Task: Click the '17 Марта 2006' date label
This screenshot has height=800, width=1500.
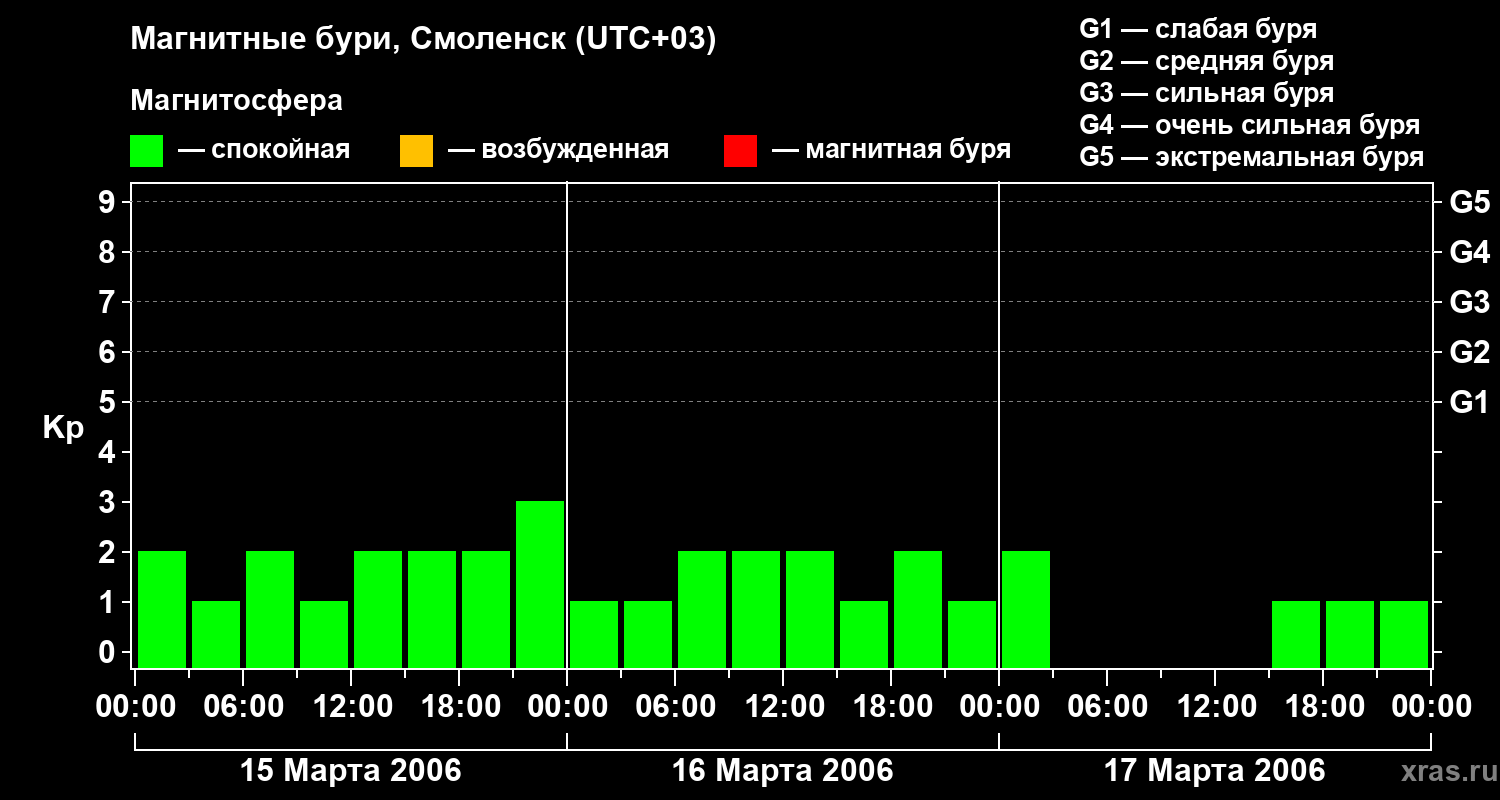Action: (1215, 771)
